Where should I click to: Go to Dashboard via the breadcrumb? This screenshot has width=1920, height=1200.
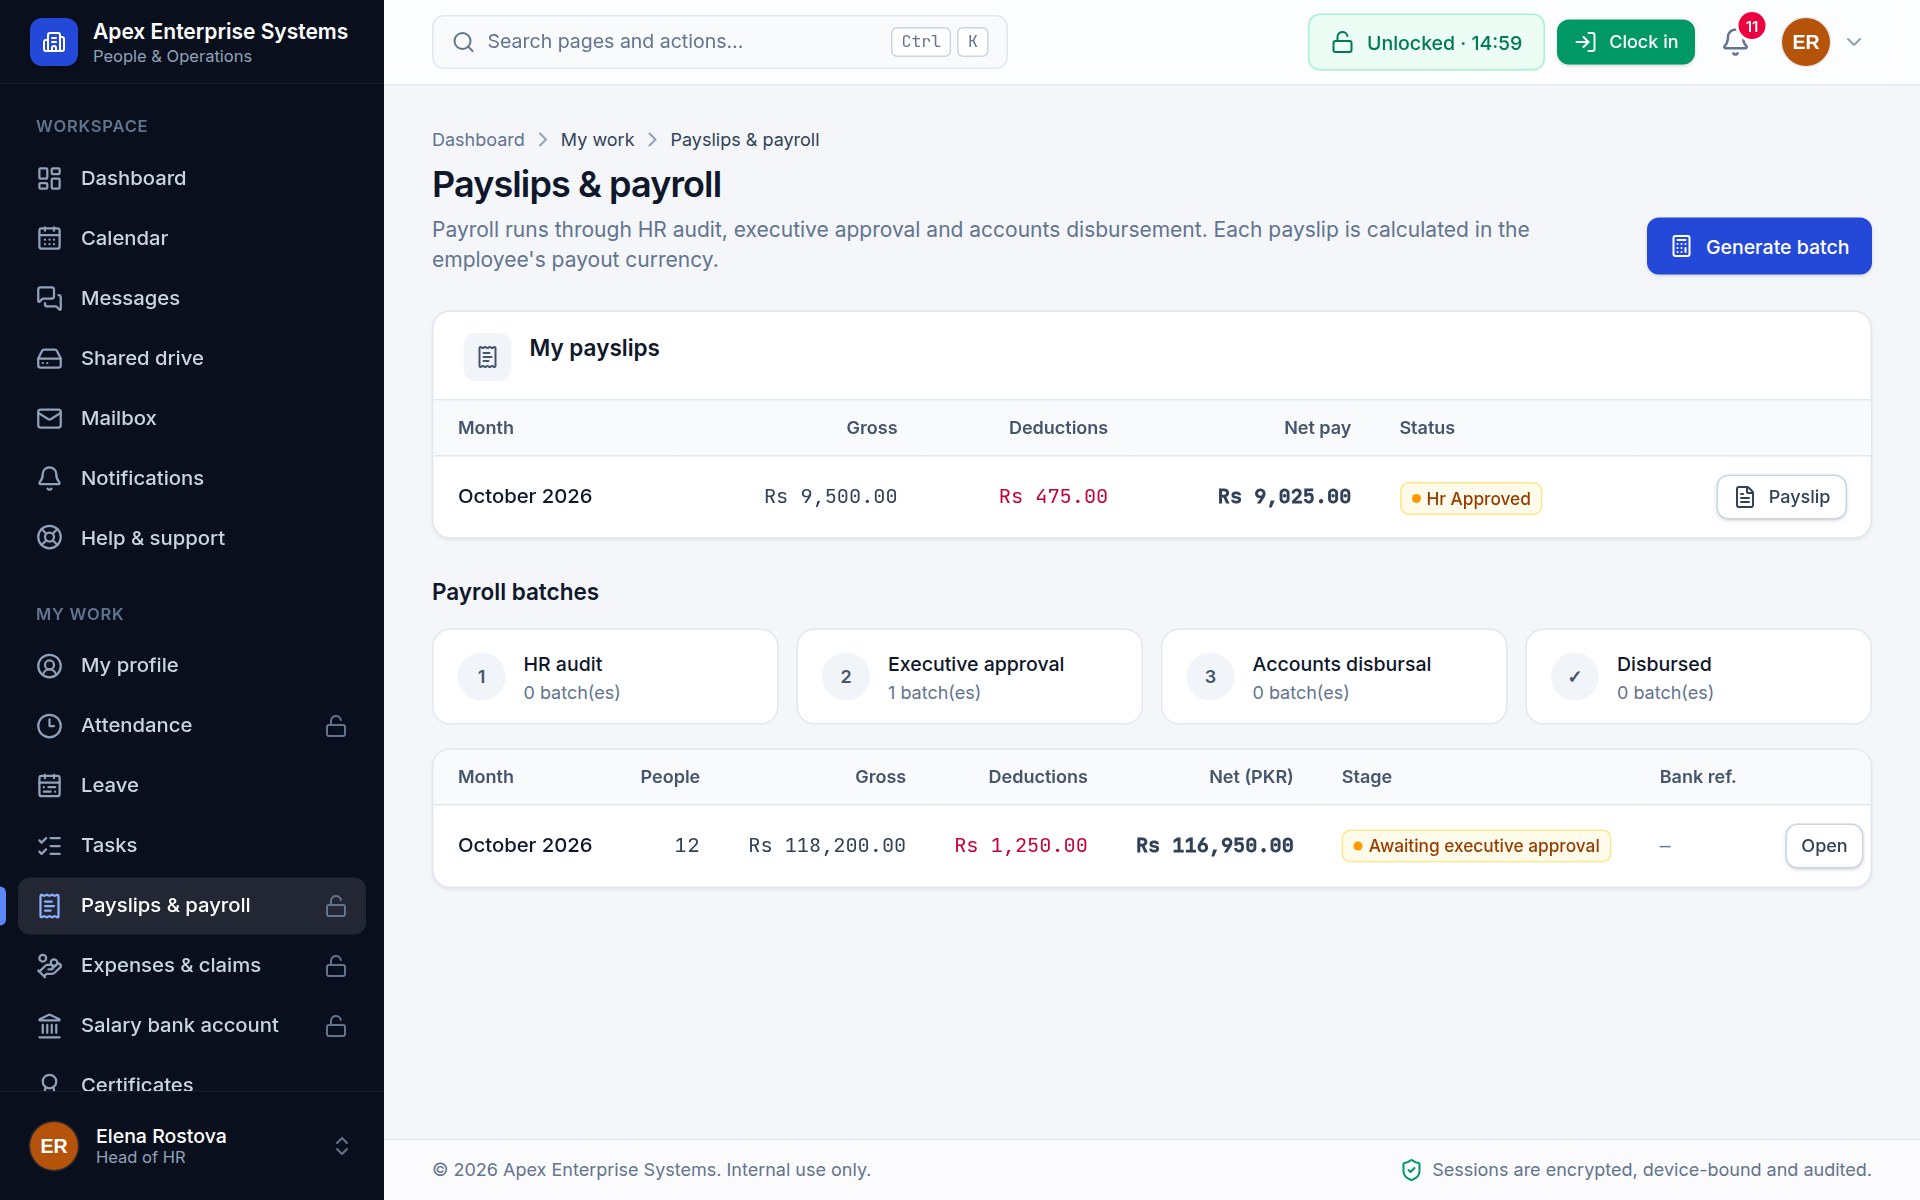tap(478, 140)
